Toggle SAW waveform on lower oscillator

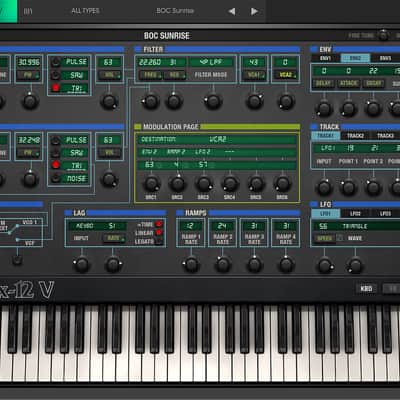point(56,153)
